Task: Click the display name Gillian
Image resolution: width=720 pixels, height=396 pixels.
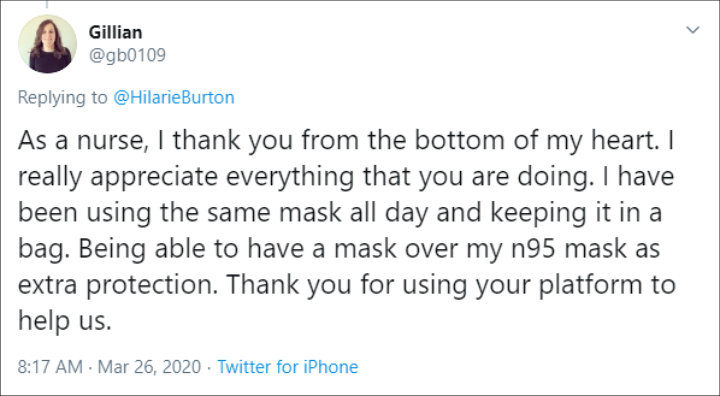Action: tap(115, 33)
